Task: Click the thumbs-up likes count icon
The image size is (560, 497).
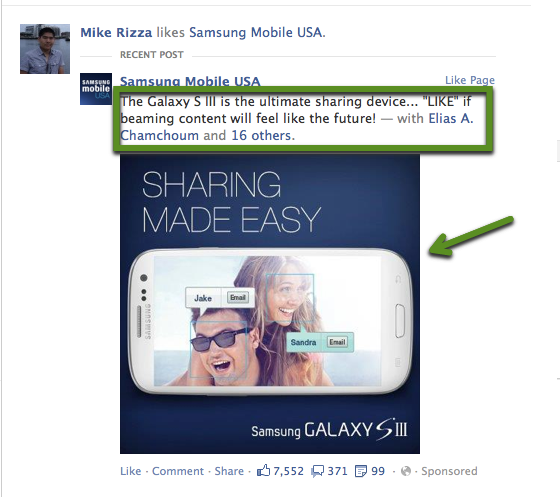Action: [x=263, y=471]
